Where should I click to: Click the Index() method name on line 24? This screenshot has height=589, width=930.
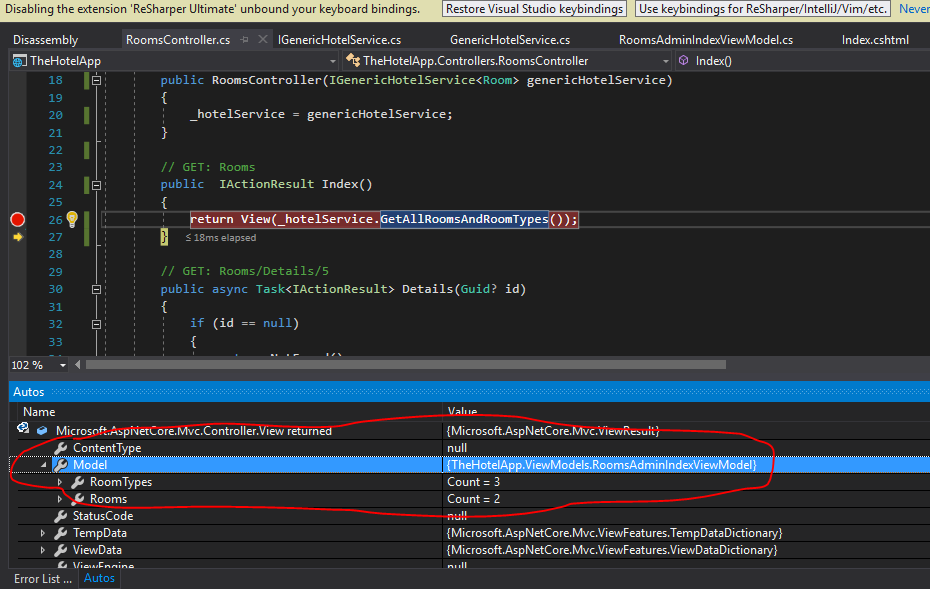click(x=347, y=184)
